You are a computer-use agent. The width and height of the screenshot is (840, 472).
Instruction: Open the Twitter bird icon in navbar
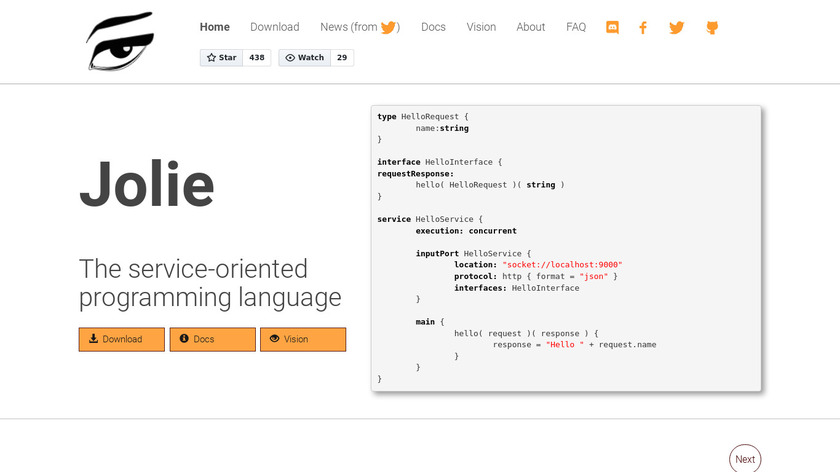click(676, 28)
